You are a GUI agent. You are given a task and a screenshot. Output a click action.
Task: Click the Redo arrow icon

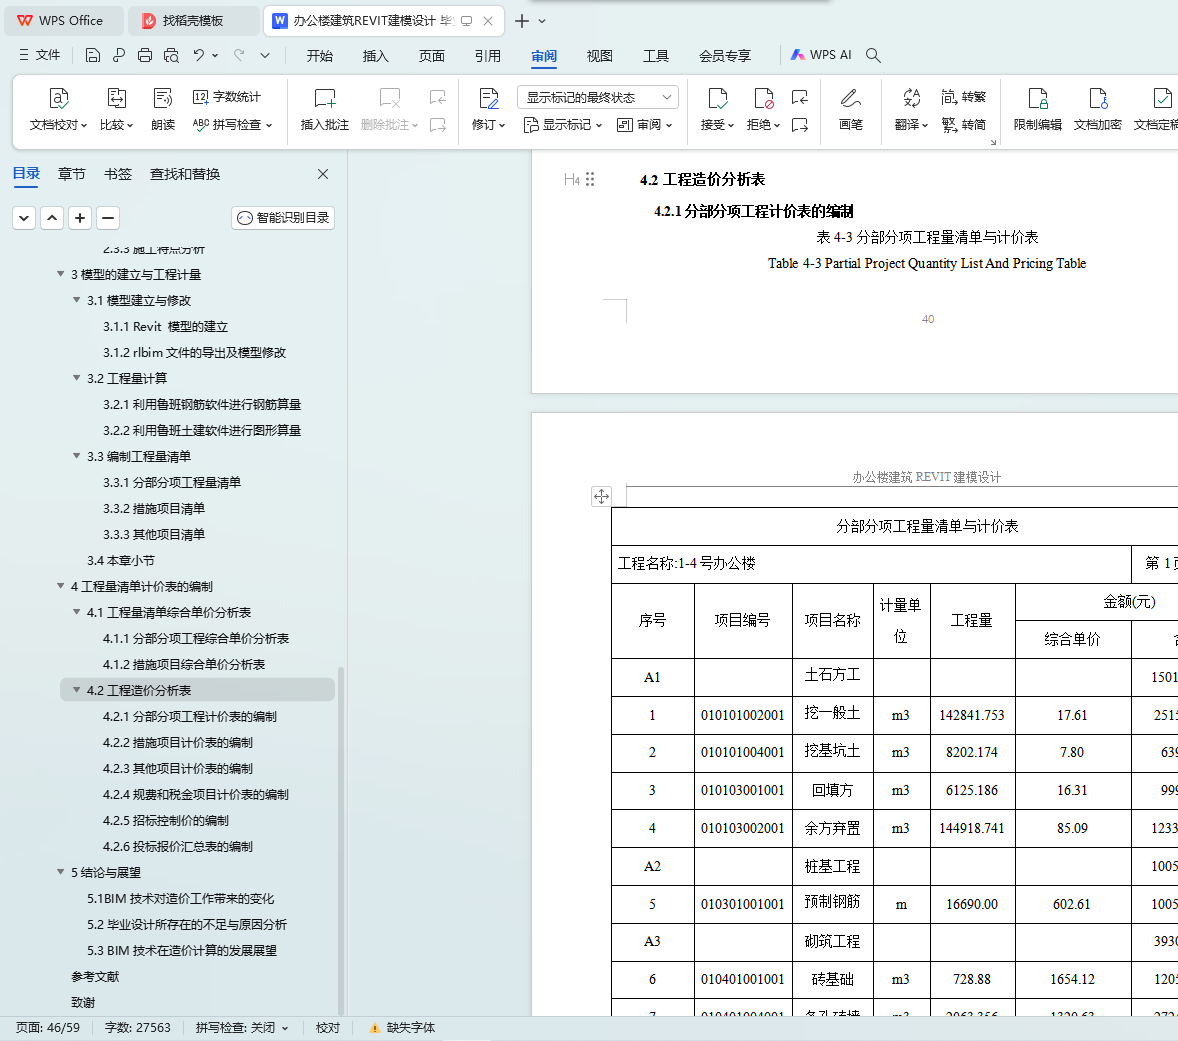pyautogui.click(x=239, y=55)
